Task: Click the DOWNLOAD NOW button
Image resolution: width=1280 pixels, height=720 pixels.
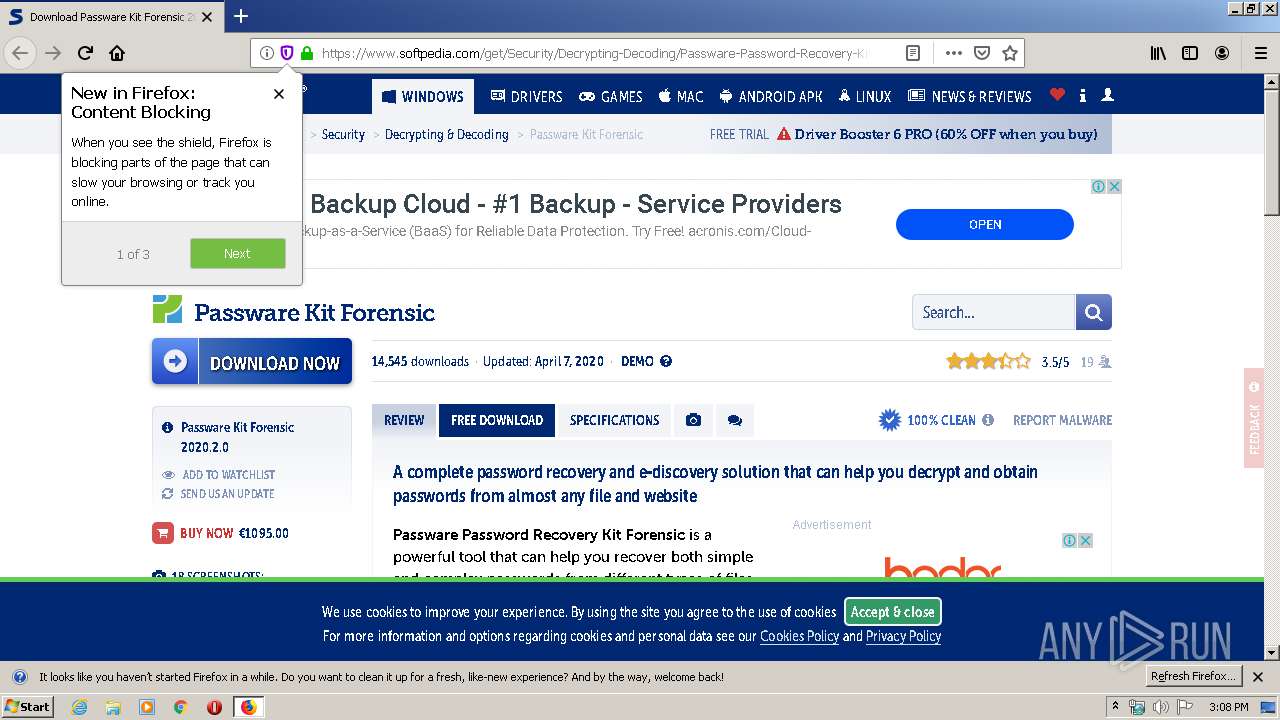Action: [x=252, y=361]
